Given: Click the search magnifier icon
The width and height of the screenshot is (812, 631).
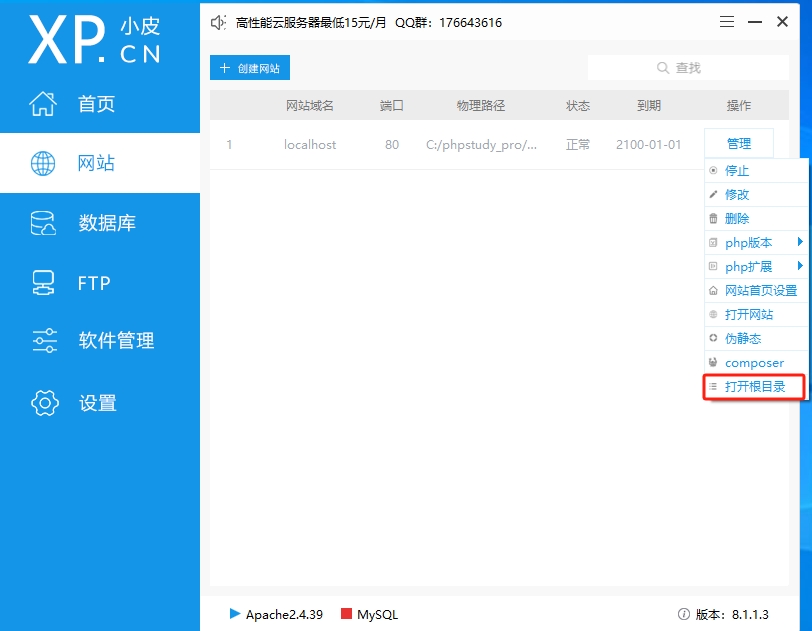Looking at the screenshot, I should click(x=663, y=68).
